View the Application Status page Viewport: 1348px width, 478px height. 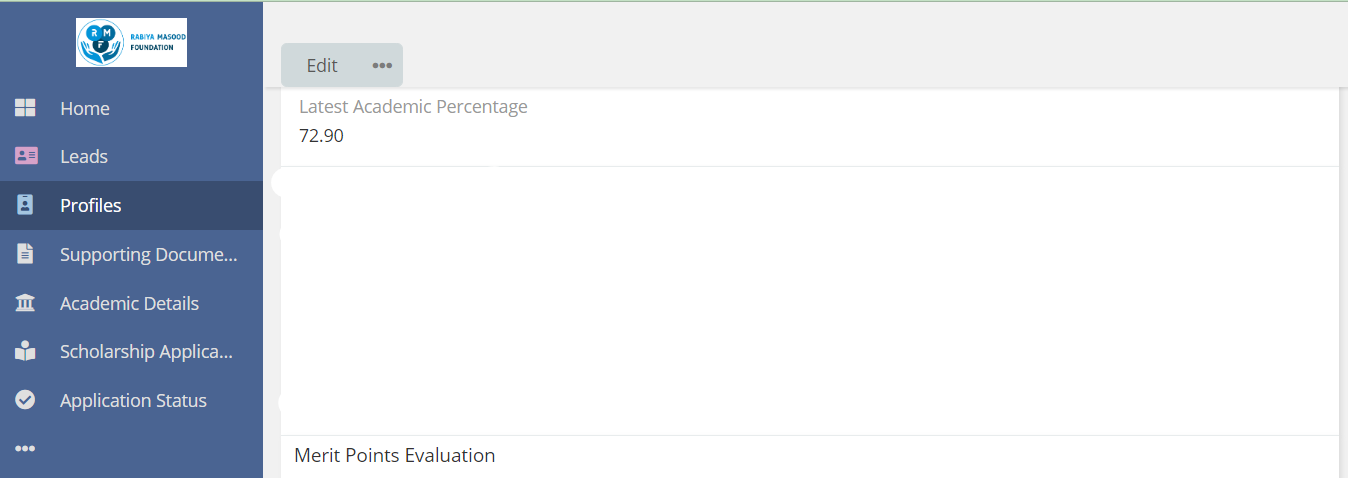pyautogui.click(x=133, y=400)
